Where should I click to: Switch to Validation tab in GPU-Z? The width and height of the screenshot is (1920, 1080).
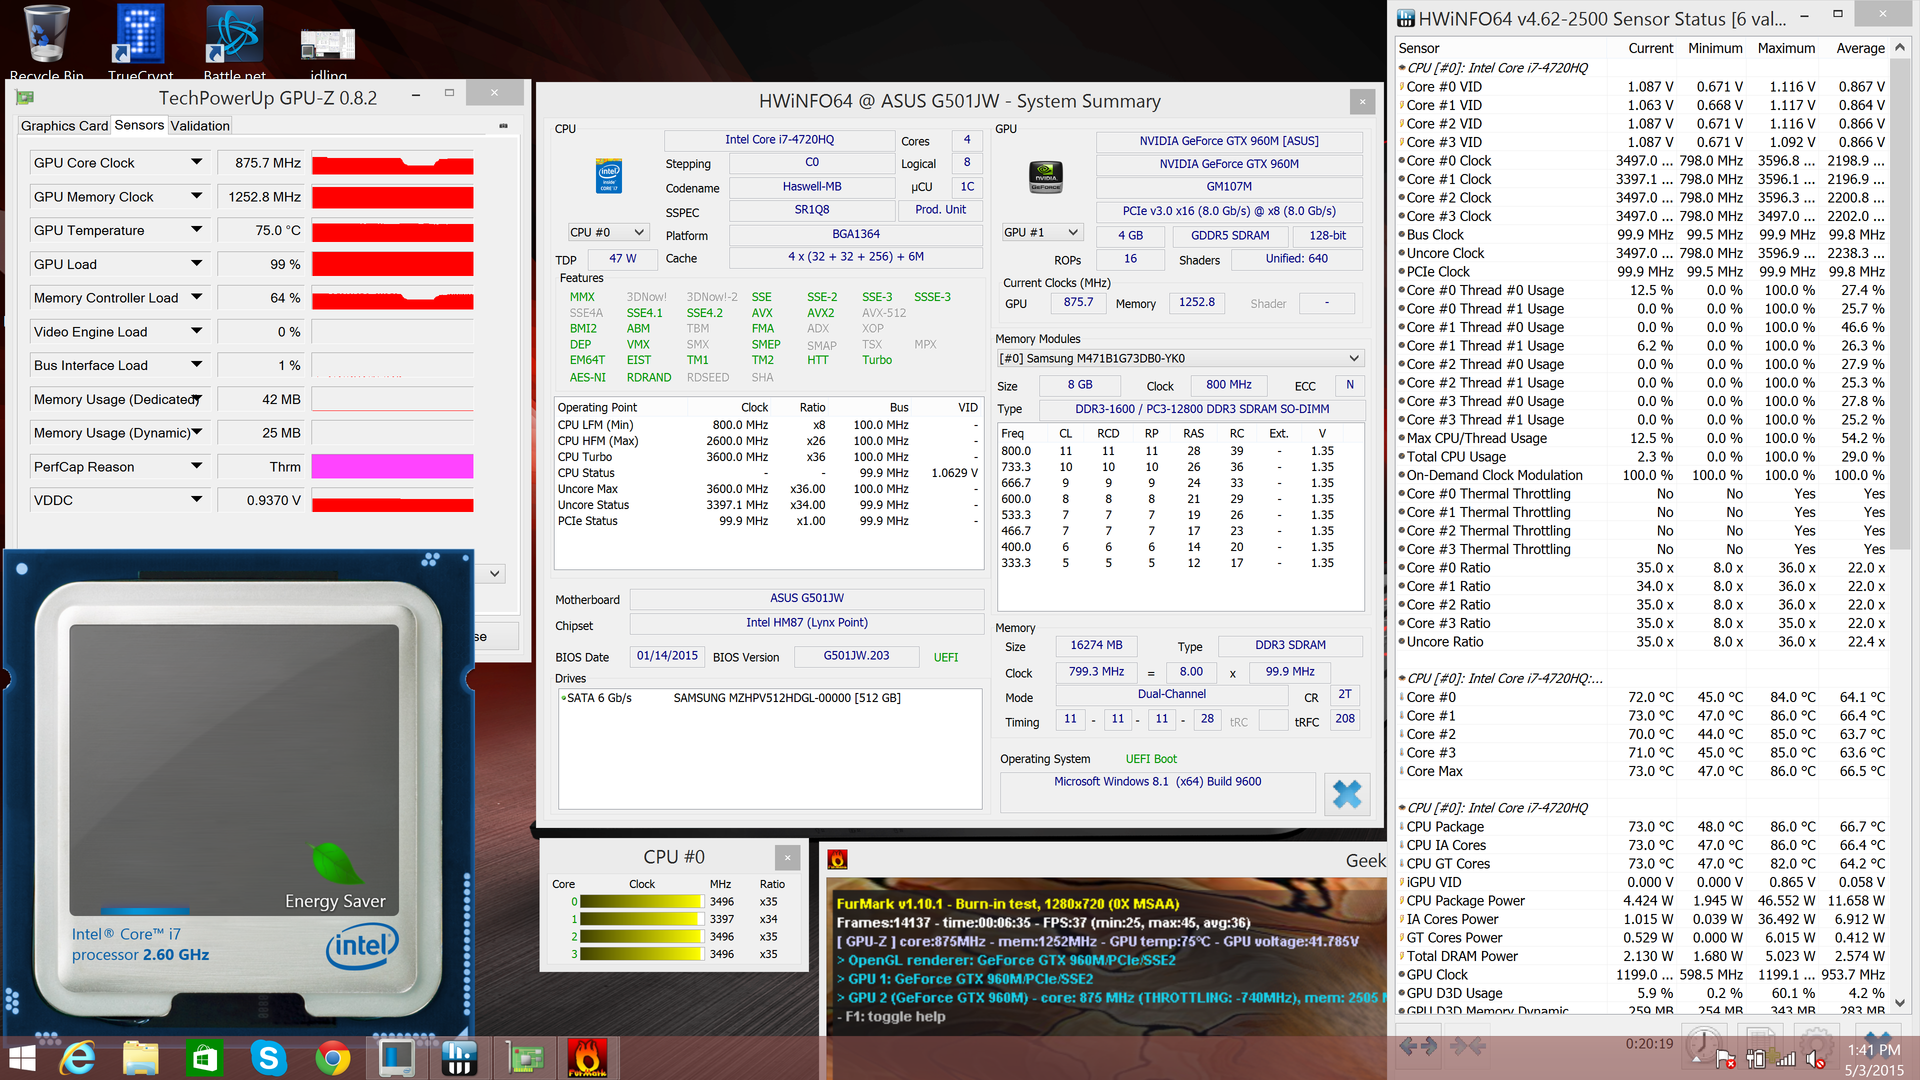[x=200, y=126]
